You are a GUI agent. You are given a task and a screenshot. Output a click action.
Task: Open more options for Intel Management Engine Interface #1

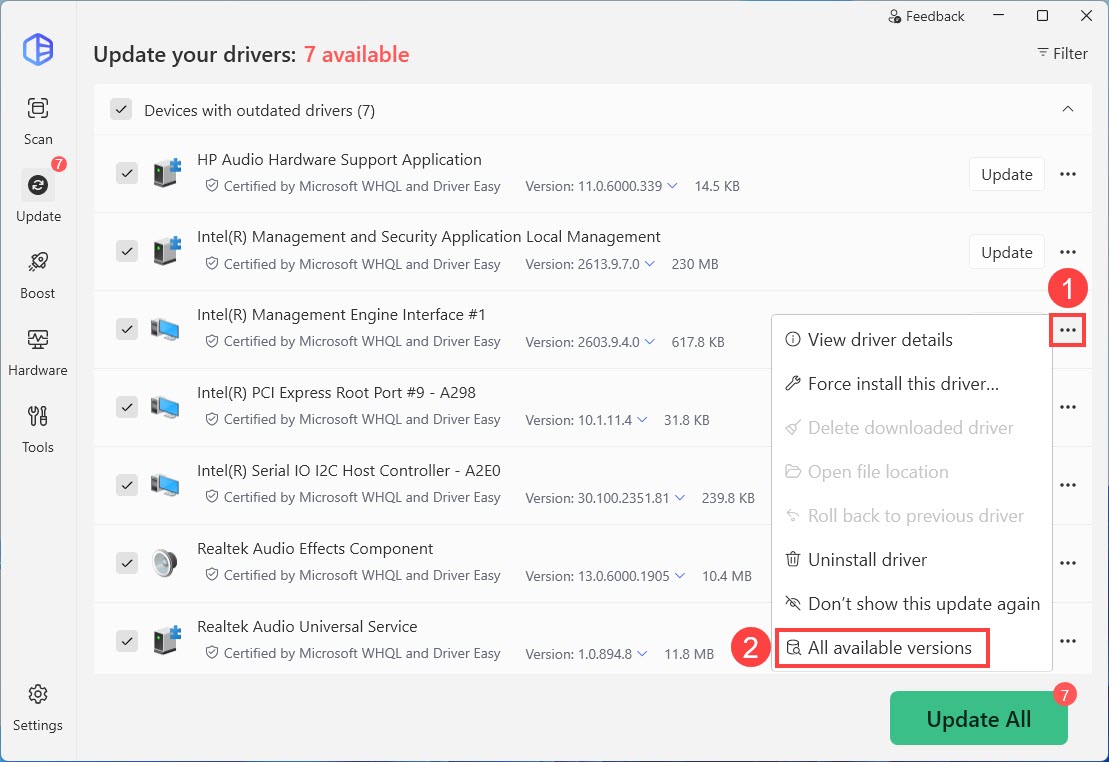click(x=1068, y=330)
